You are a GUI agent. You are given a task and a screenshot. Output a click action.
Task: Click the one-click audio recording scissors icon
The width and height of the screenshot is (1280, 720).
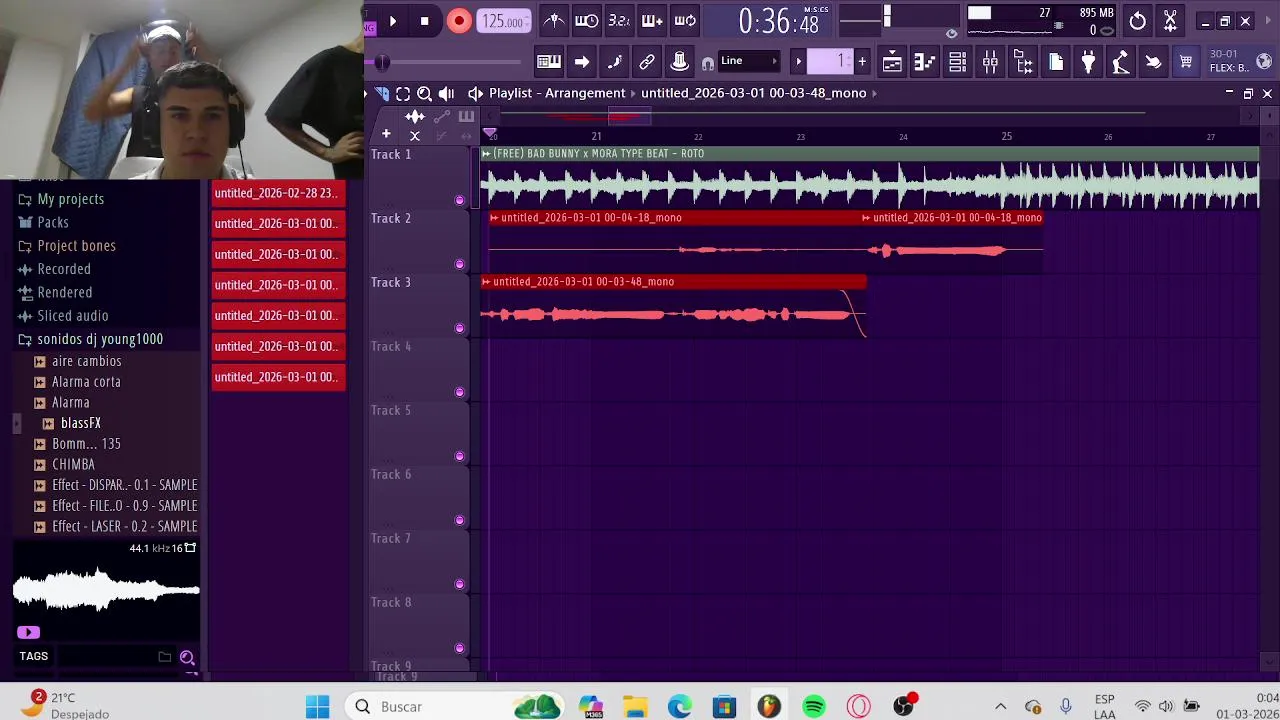point(1170,21)
